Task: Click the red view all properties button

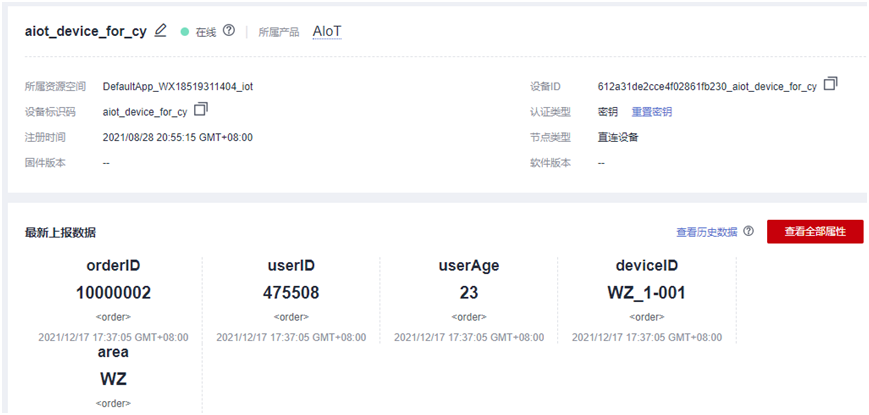Action: [x=815, y=232]
